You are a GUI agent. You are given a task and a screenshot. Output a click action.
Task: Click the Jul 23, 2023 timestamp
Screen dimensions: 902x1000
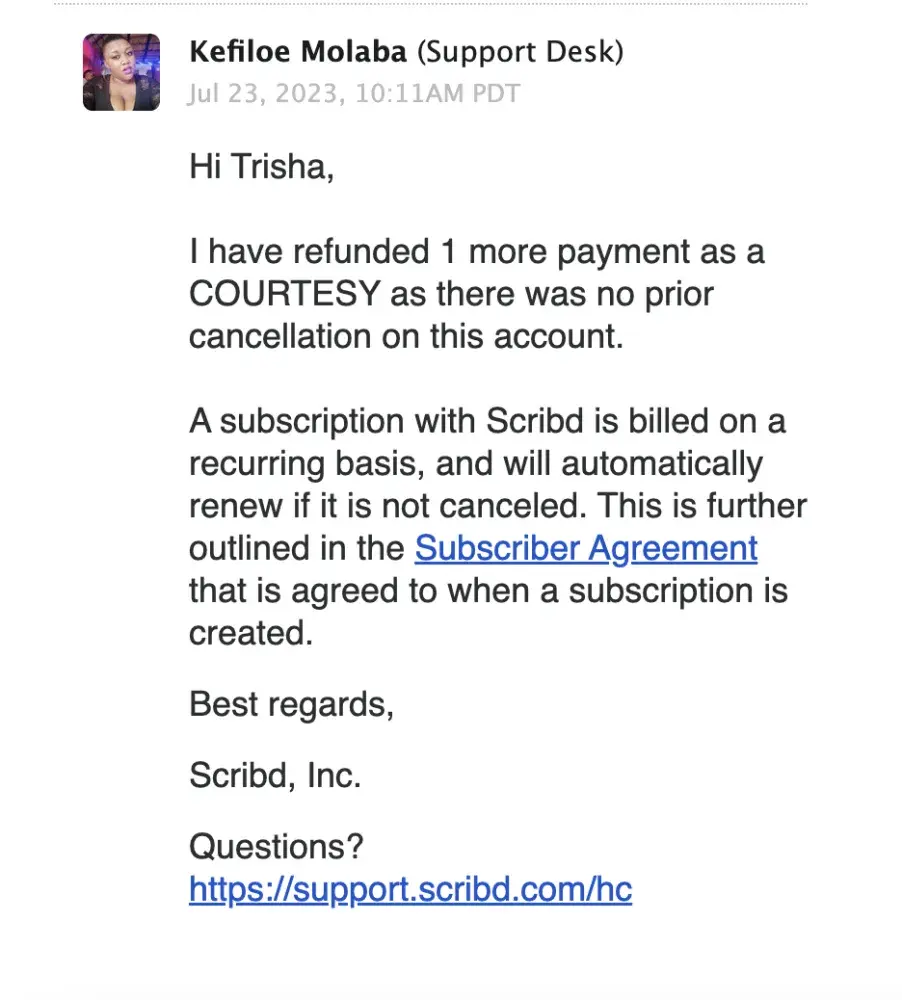coord(354,94)
